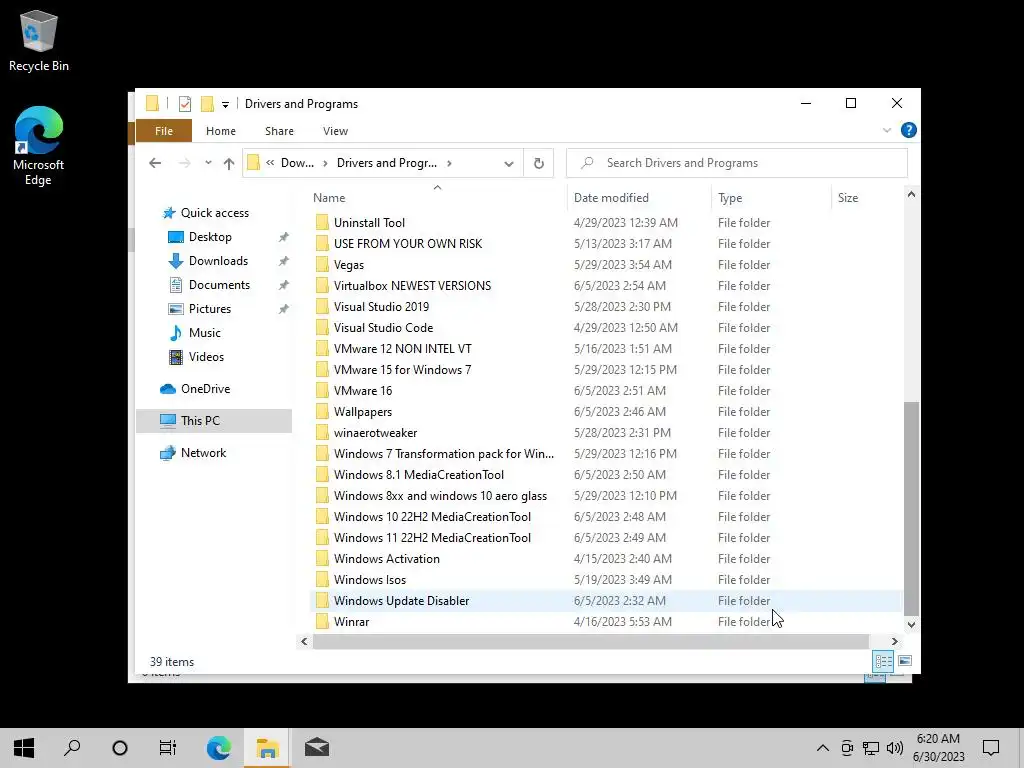Click the Properties quick access toolbar icon
This screenshot has width=1024, height=768.
[185, 104]
